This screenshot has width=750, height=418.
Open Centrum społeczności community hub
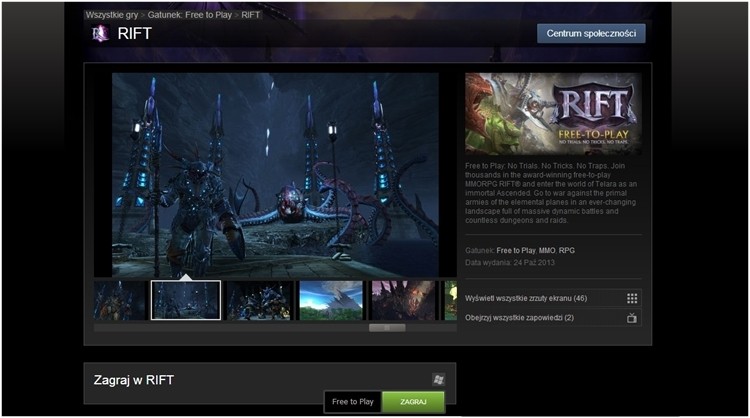(591, 33)
